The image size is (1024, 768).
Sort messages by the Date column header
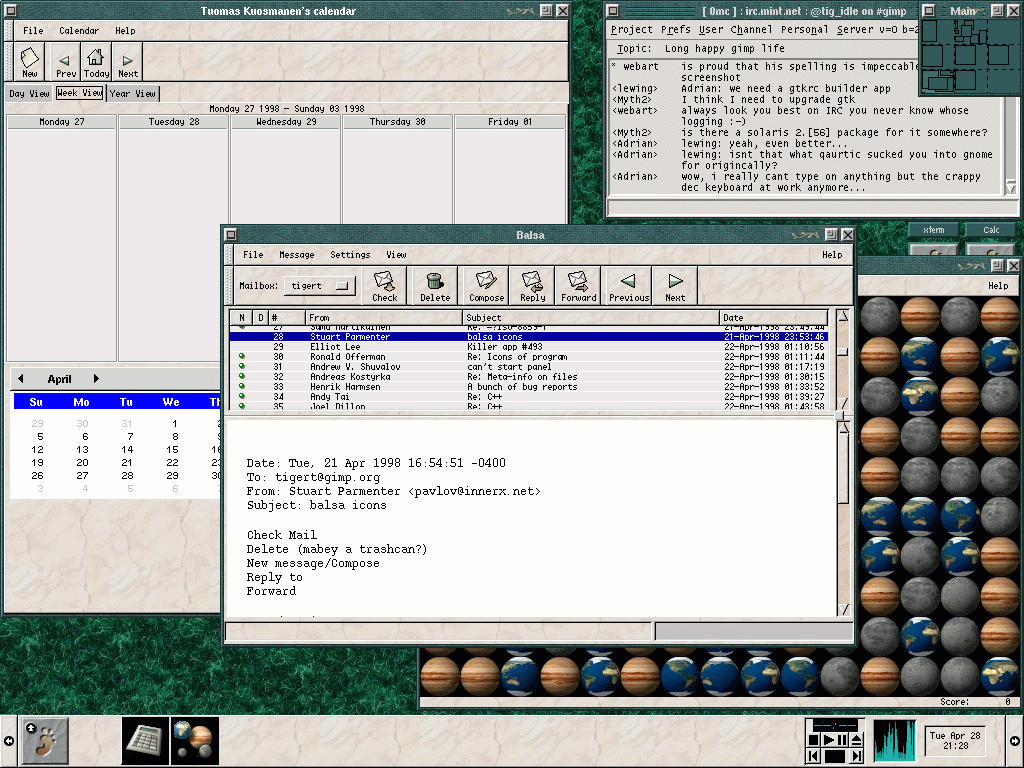coord(774,317)
